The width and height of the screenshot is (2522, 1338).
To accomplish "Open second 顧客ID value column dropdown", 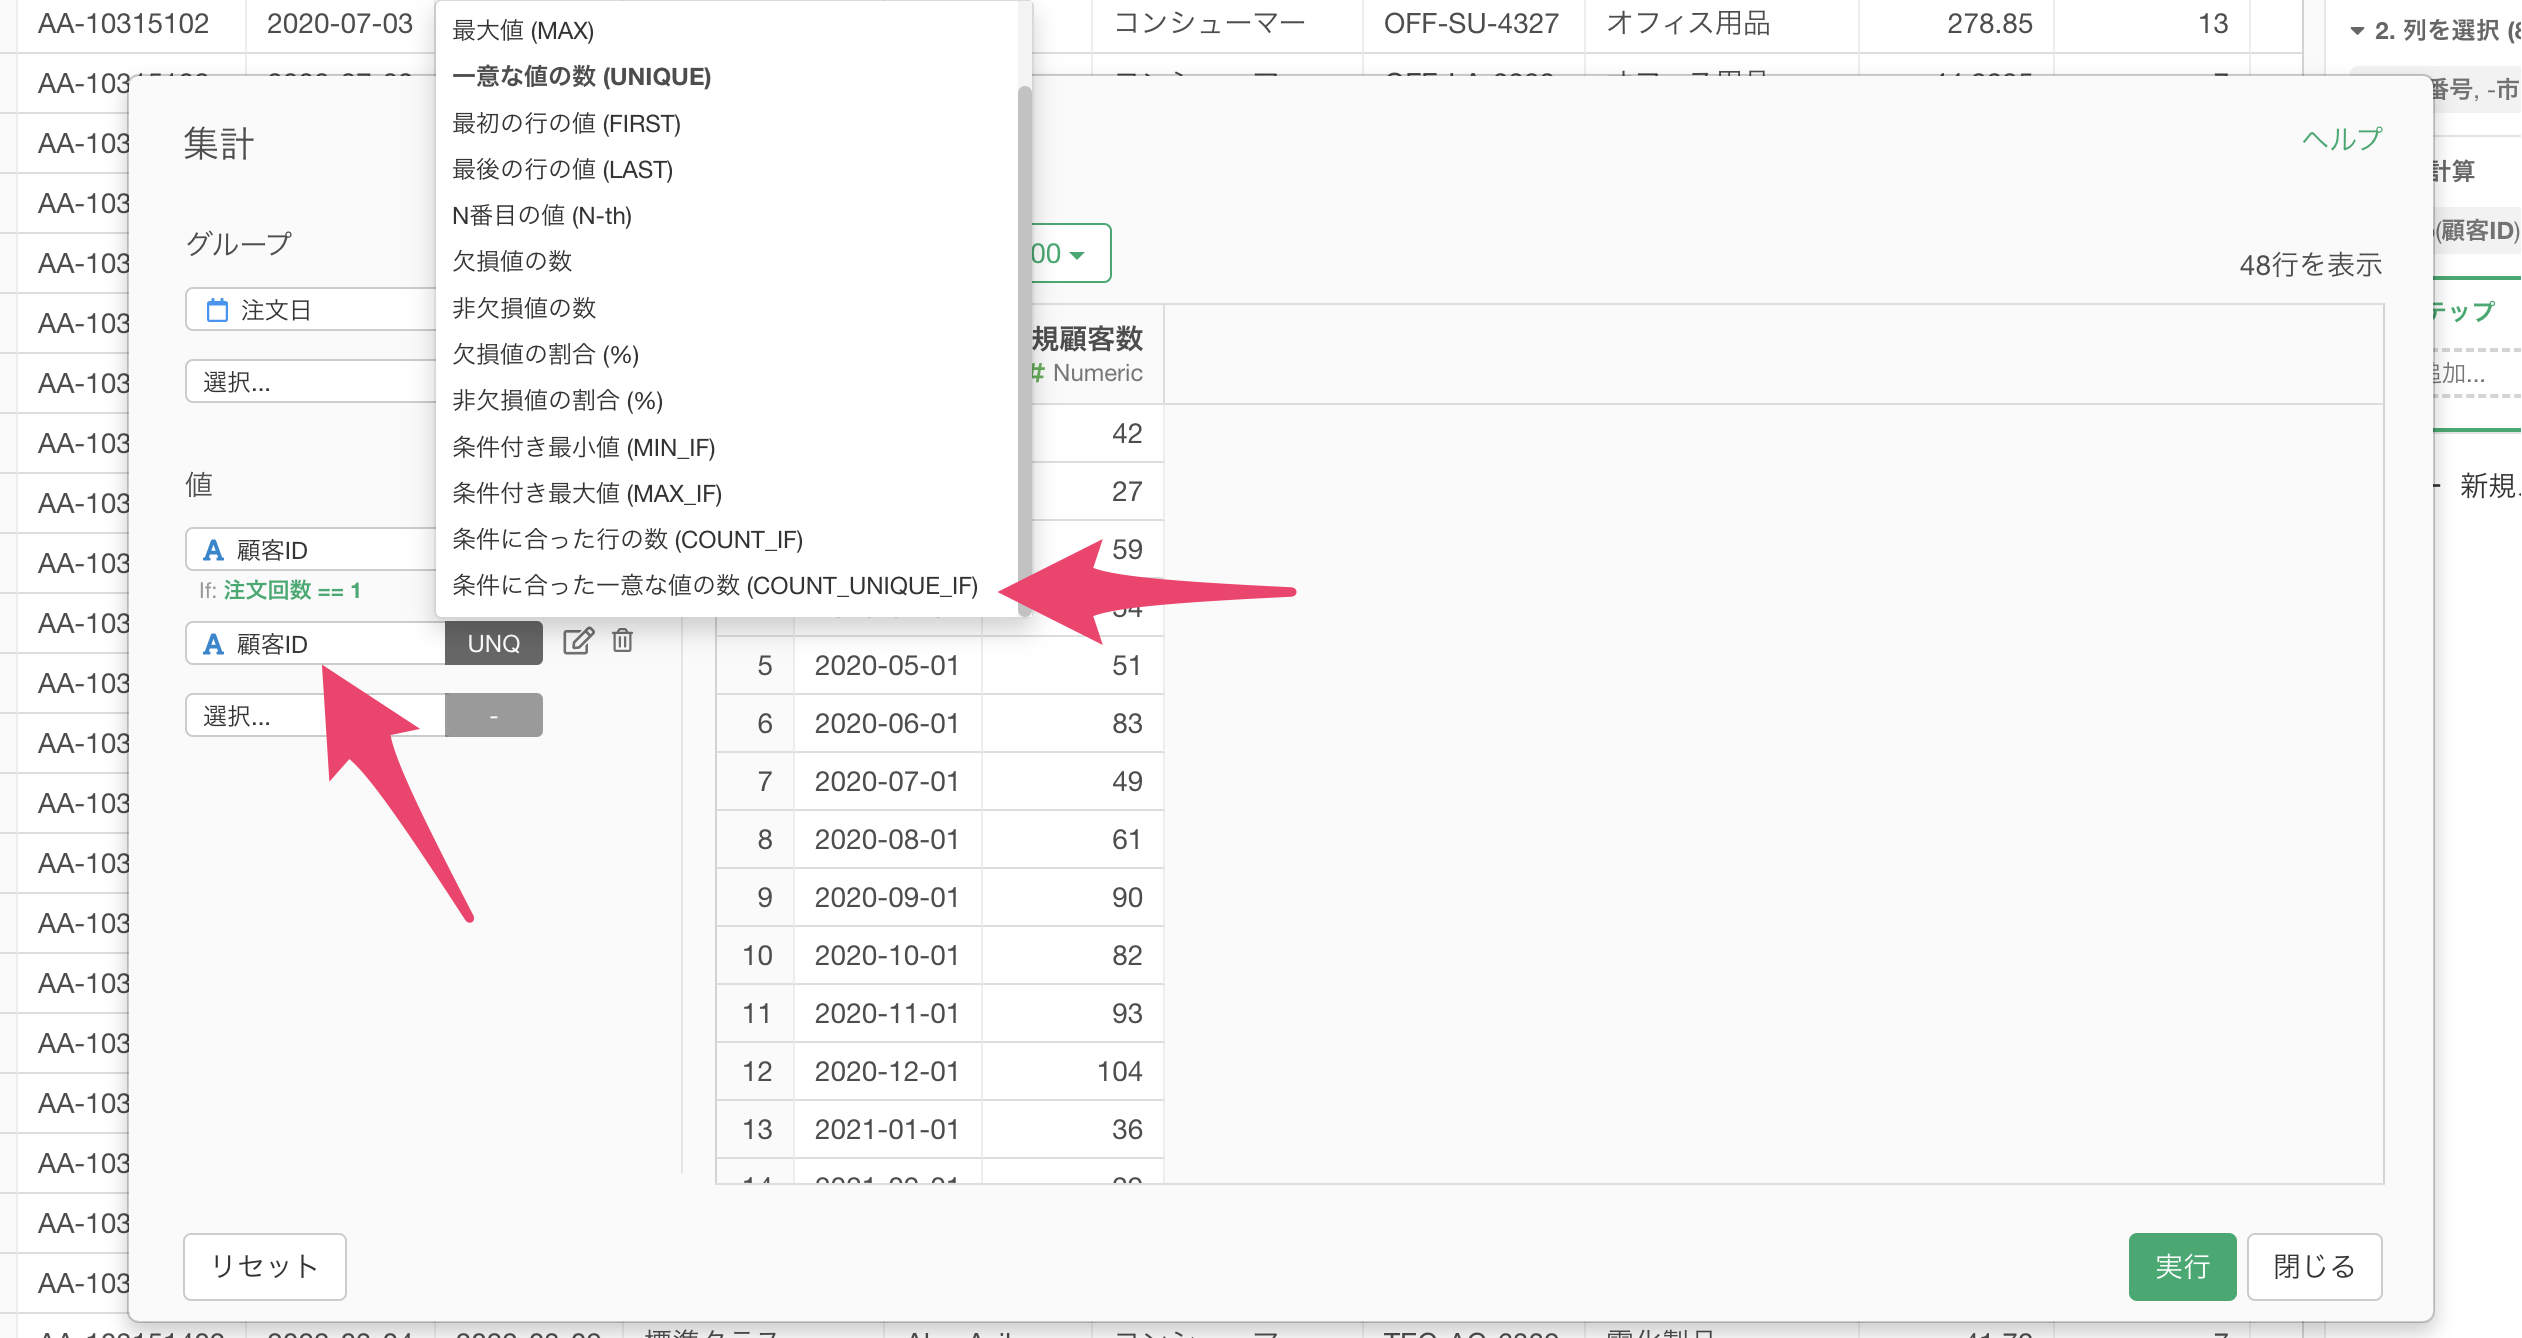I will tap(315, 643).
